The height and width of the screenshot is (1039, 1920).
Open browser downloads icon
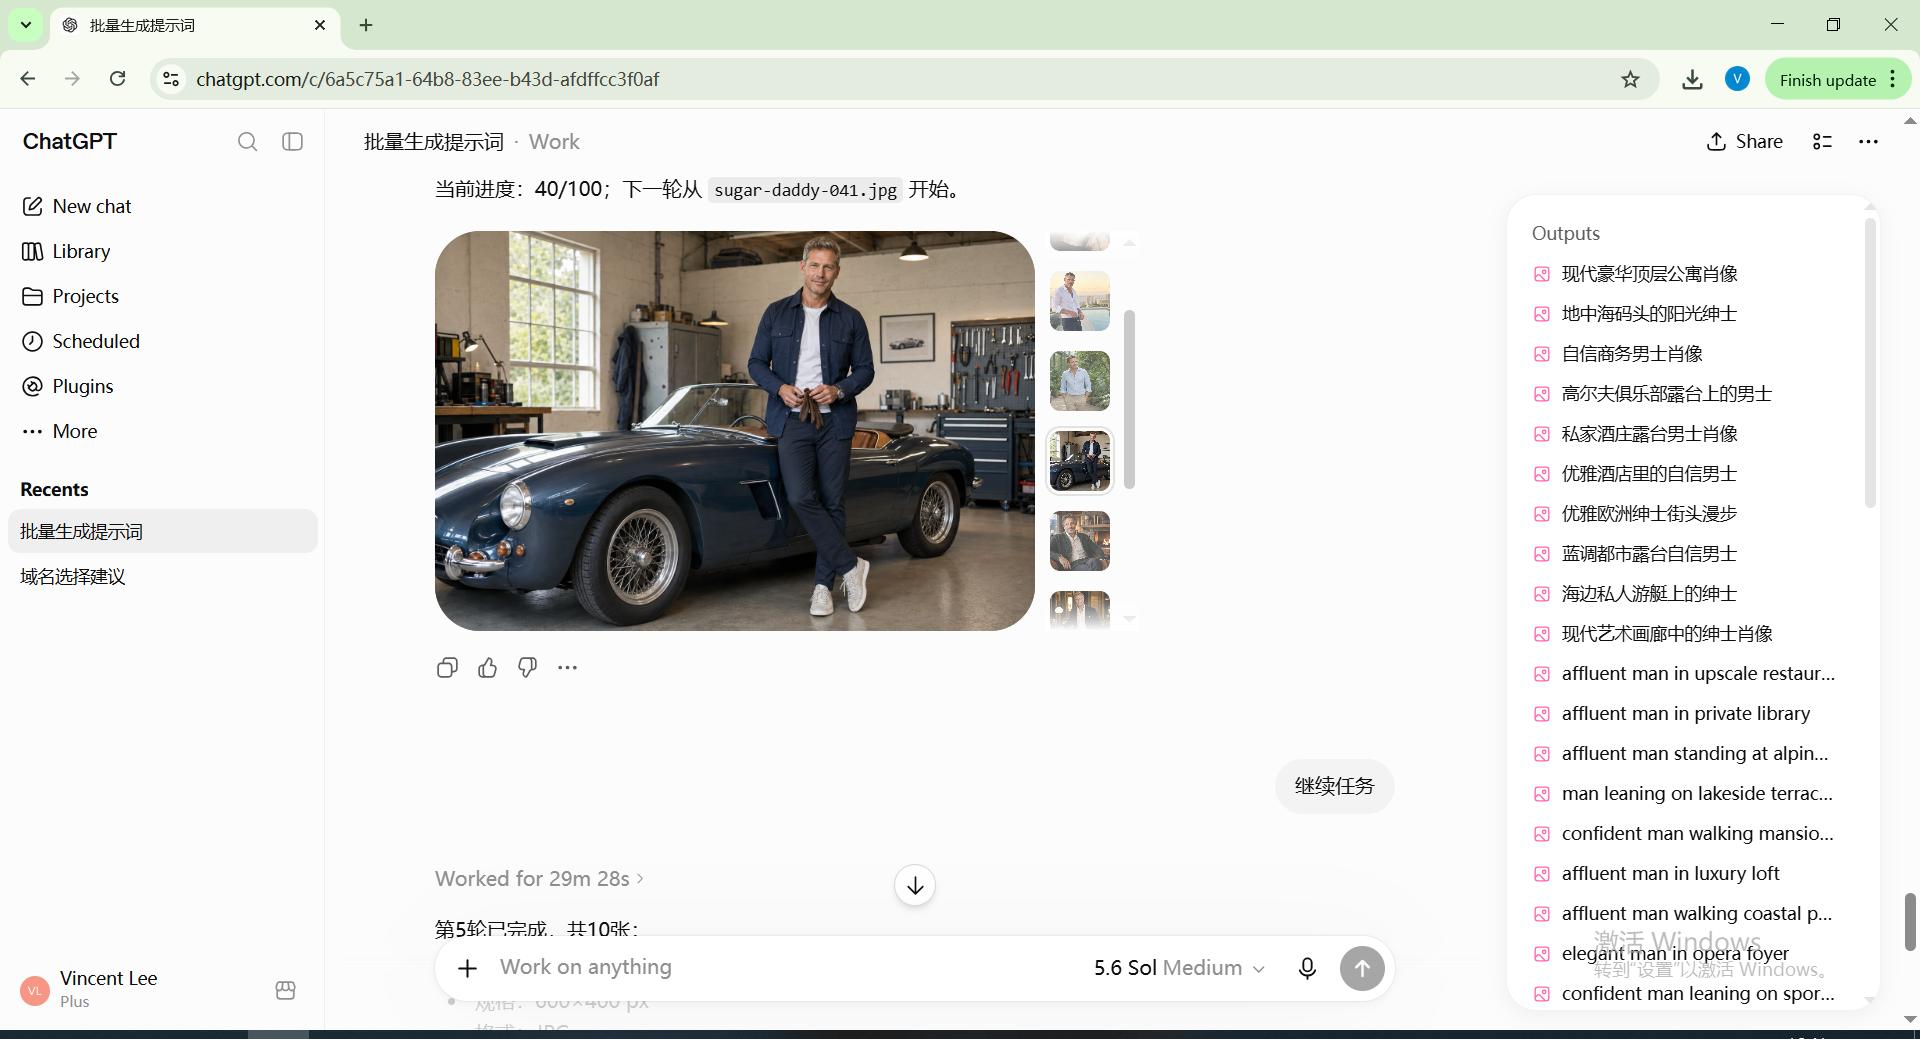click(x=1692, y=79)
